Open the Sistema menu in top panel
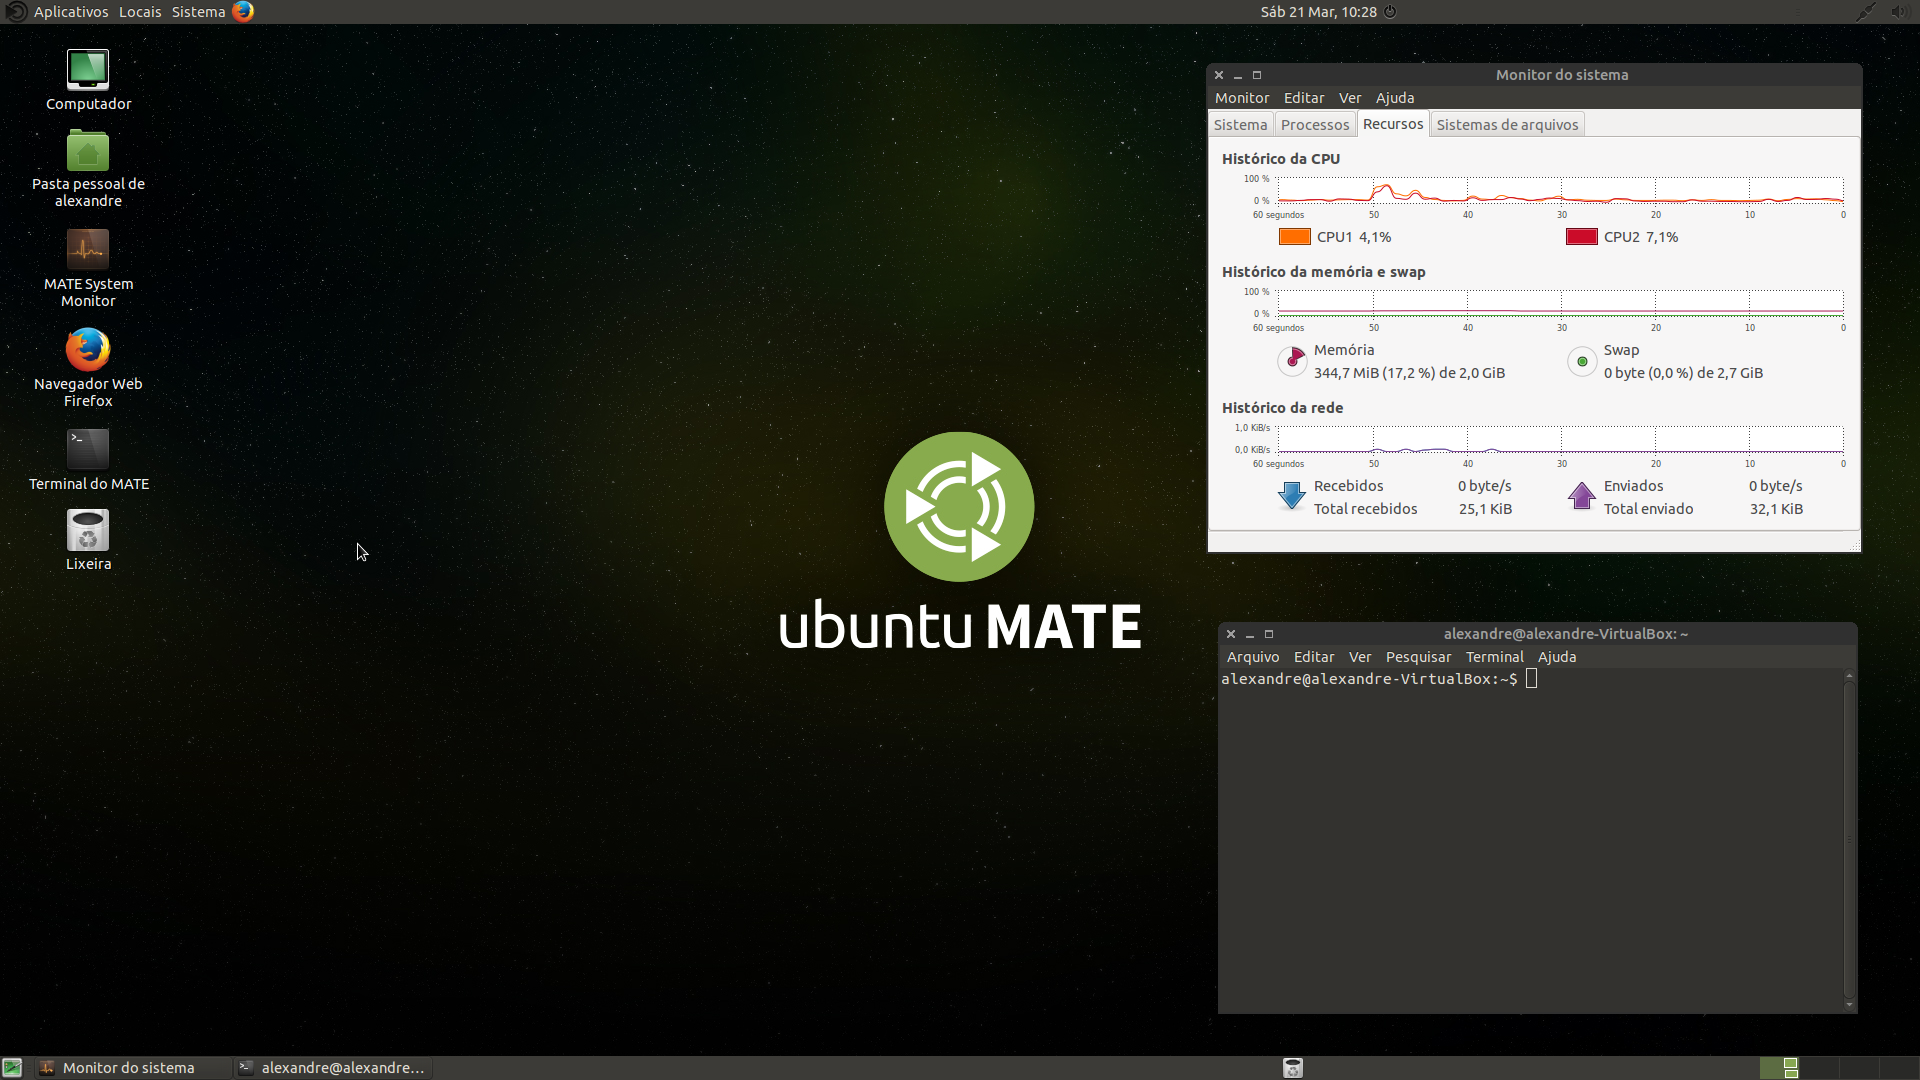Image resolution: width=1920 pixels, height=1080 pixels. pyautogui.click(x=198, y=12)
